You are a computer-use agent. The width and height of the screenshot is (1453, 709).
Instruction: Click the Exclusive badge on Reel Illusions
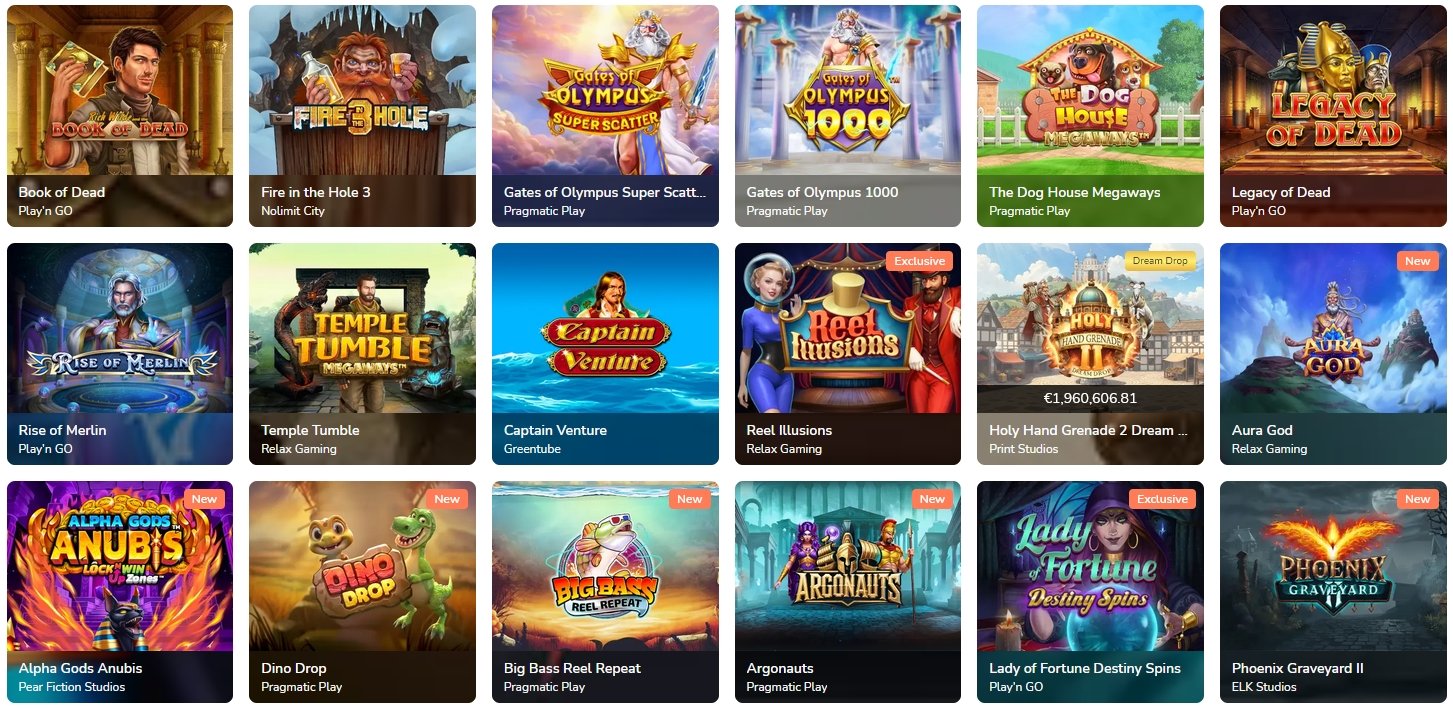[919, 261]
